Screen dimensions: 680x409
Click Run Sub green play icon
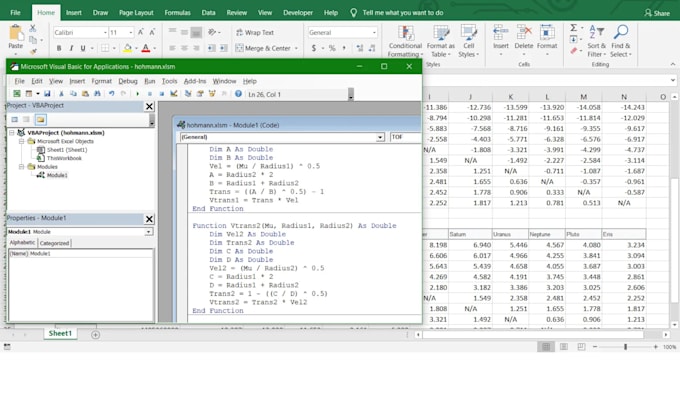pos(137,94)
